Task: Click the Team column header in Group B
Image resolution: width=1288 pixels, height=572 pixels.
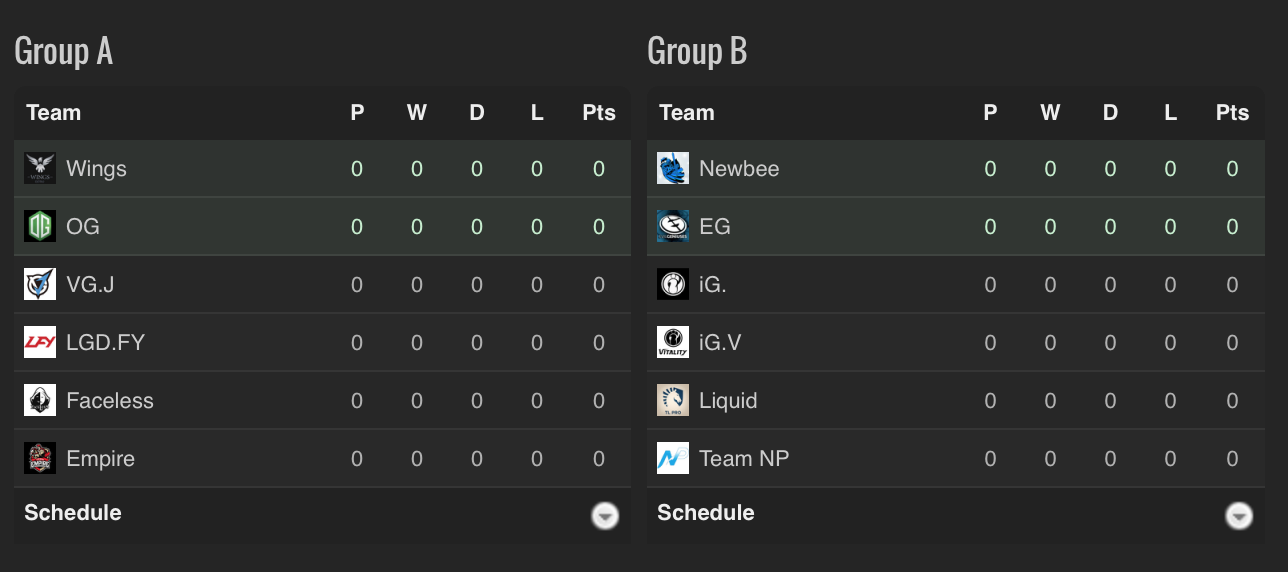Action: [x=687, y=113]
